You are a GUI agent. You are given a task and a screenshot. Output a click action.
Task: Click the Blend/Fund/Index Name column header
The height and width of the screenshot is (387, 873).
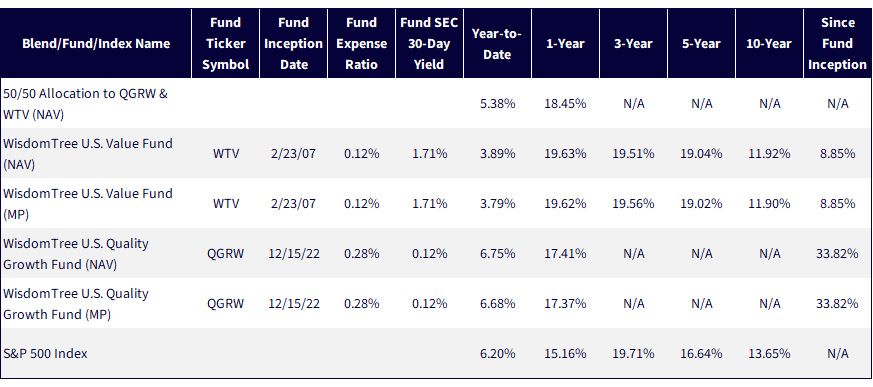pos(96,43)
